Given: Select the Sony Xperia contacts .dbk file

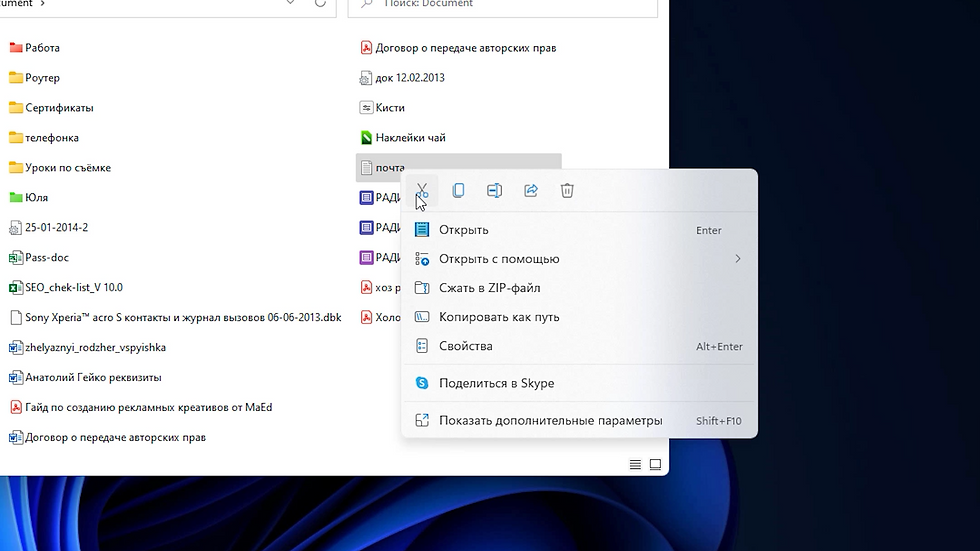Looking at the screenshot, I should pyautogui.click(x=175, y=317).
